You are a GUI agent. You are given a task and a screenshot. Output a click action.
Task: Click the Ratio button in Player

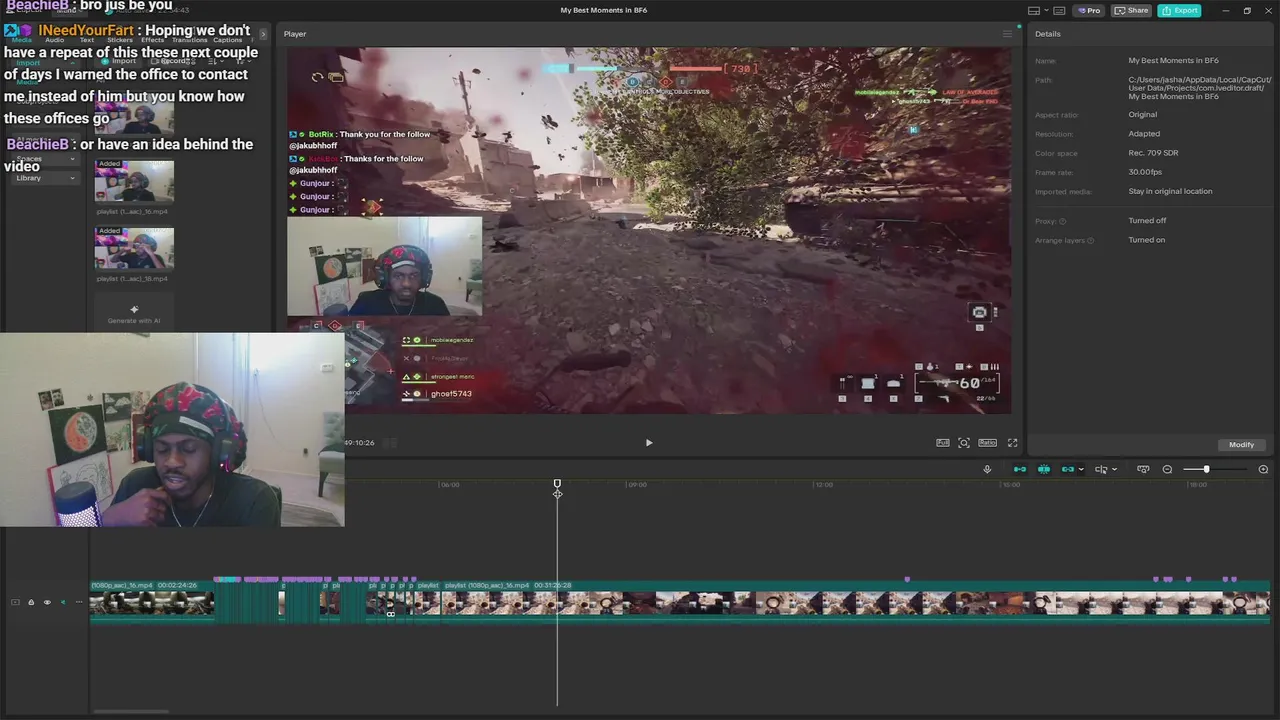point(987,443)
